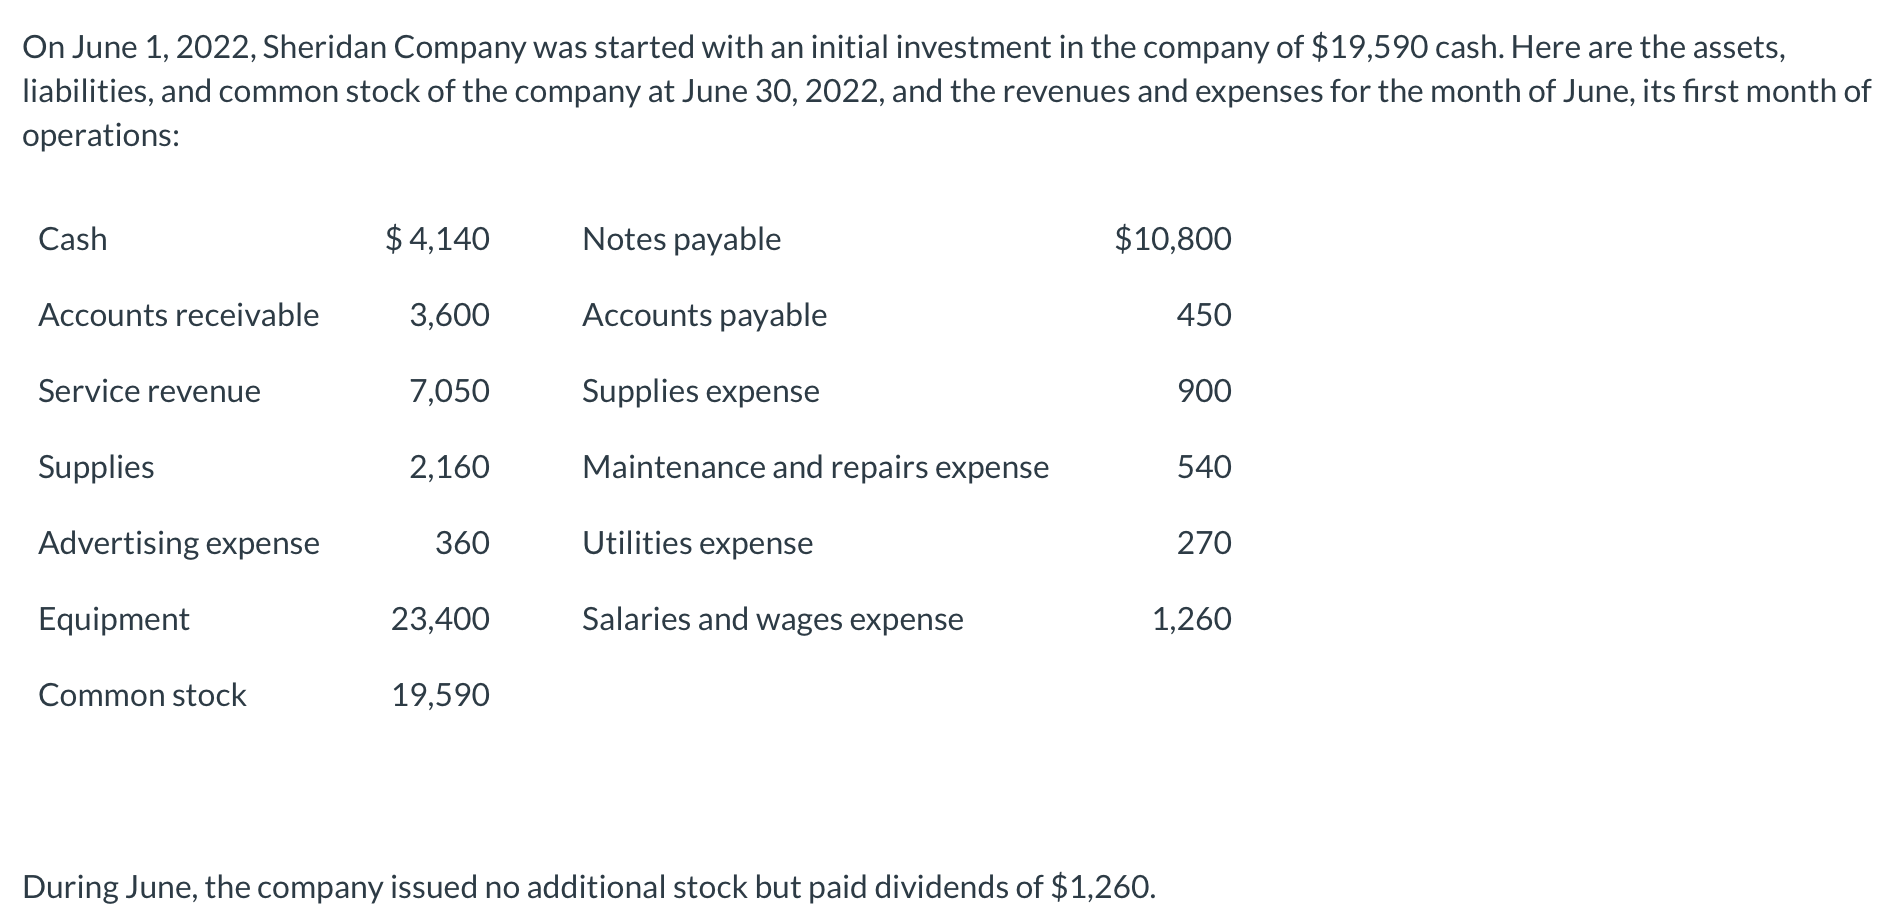1898x916 pixels.
Task: Select the $10,800 notes payable amount
Action: click(x=1173, y=239)
